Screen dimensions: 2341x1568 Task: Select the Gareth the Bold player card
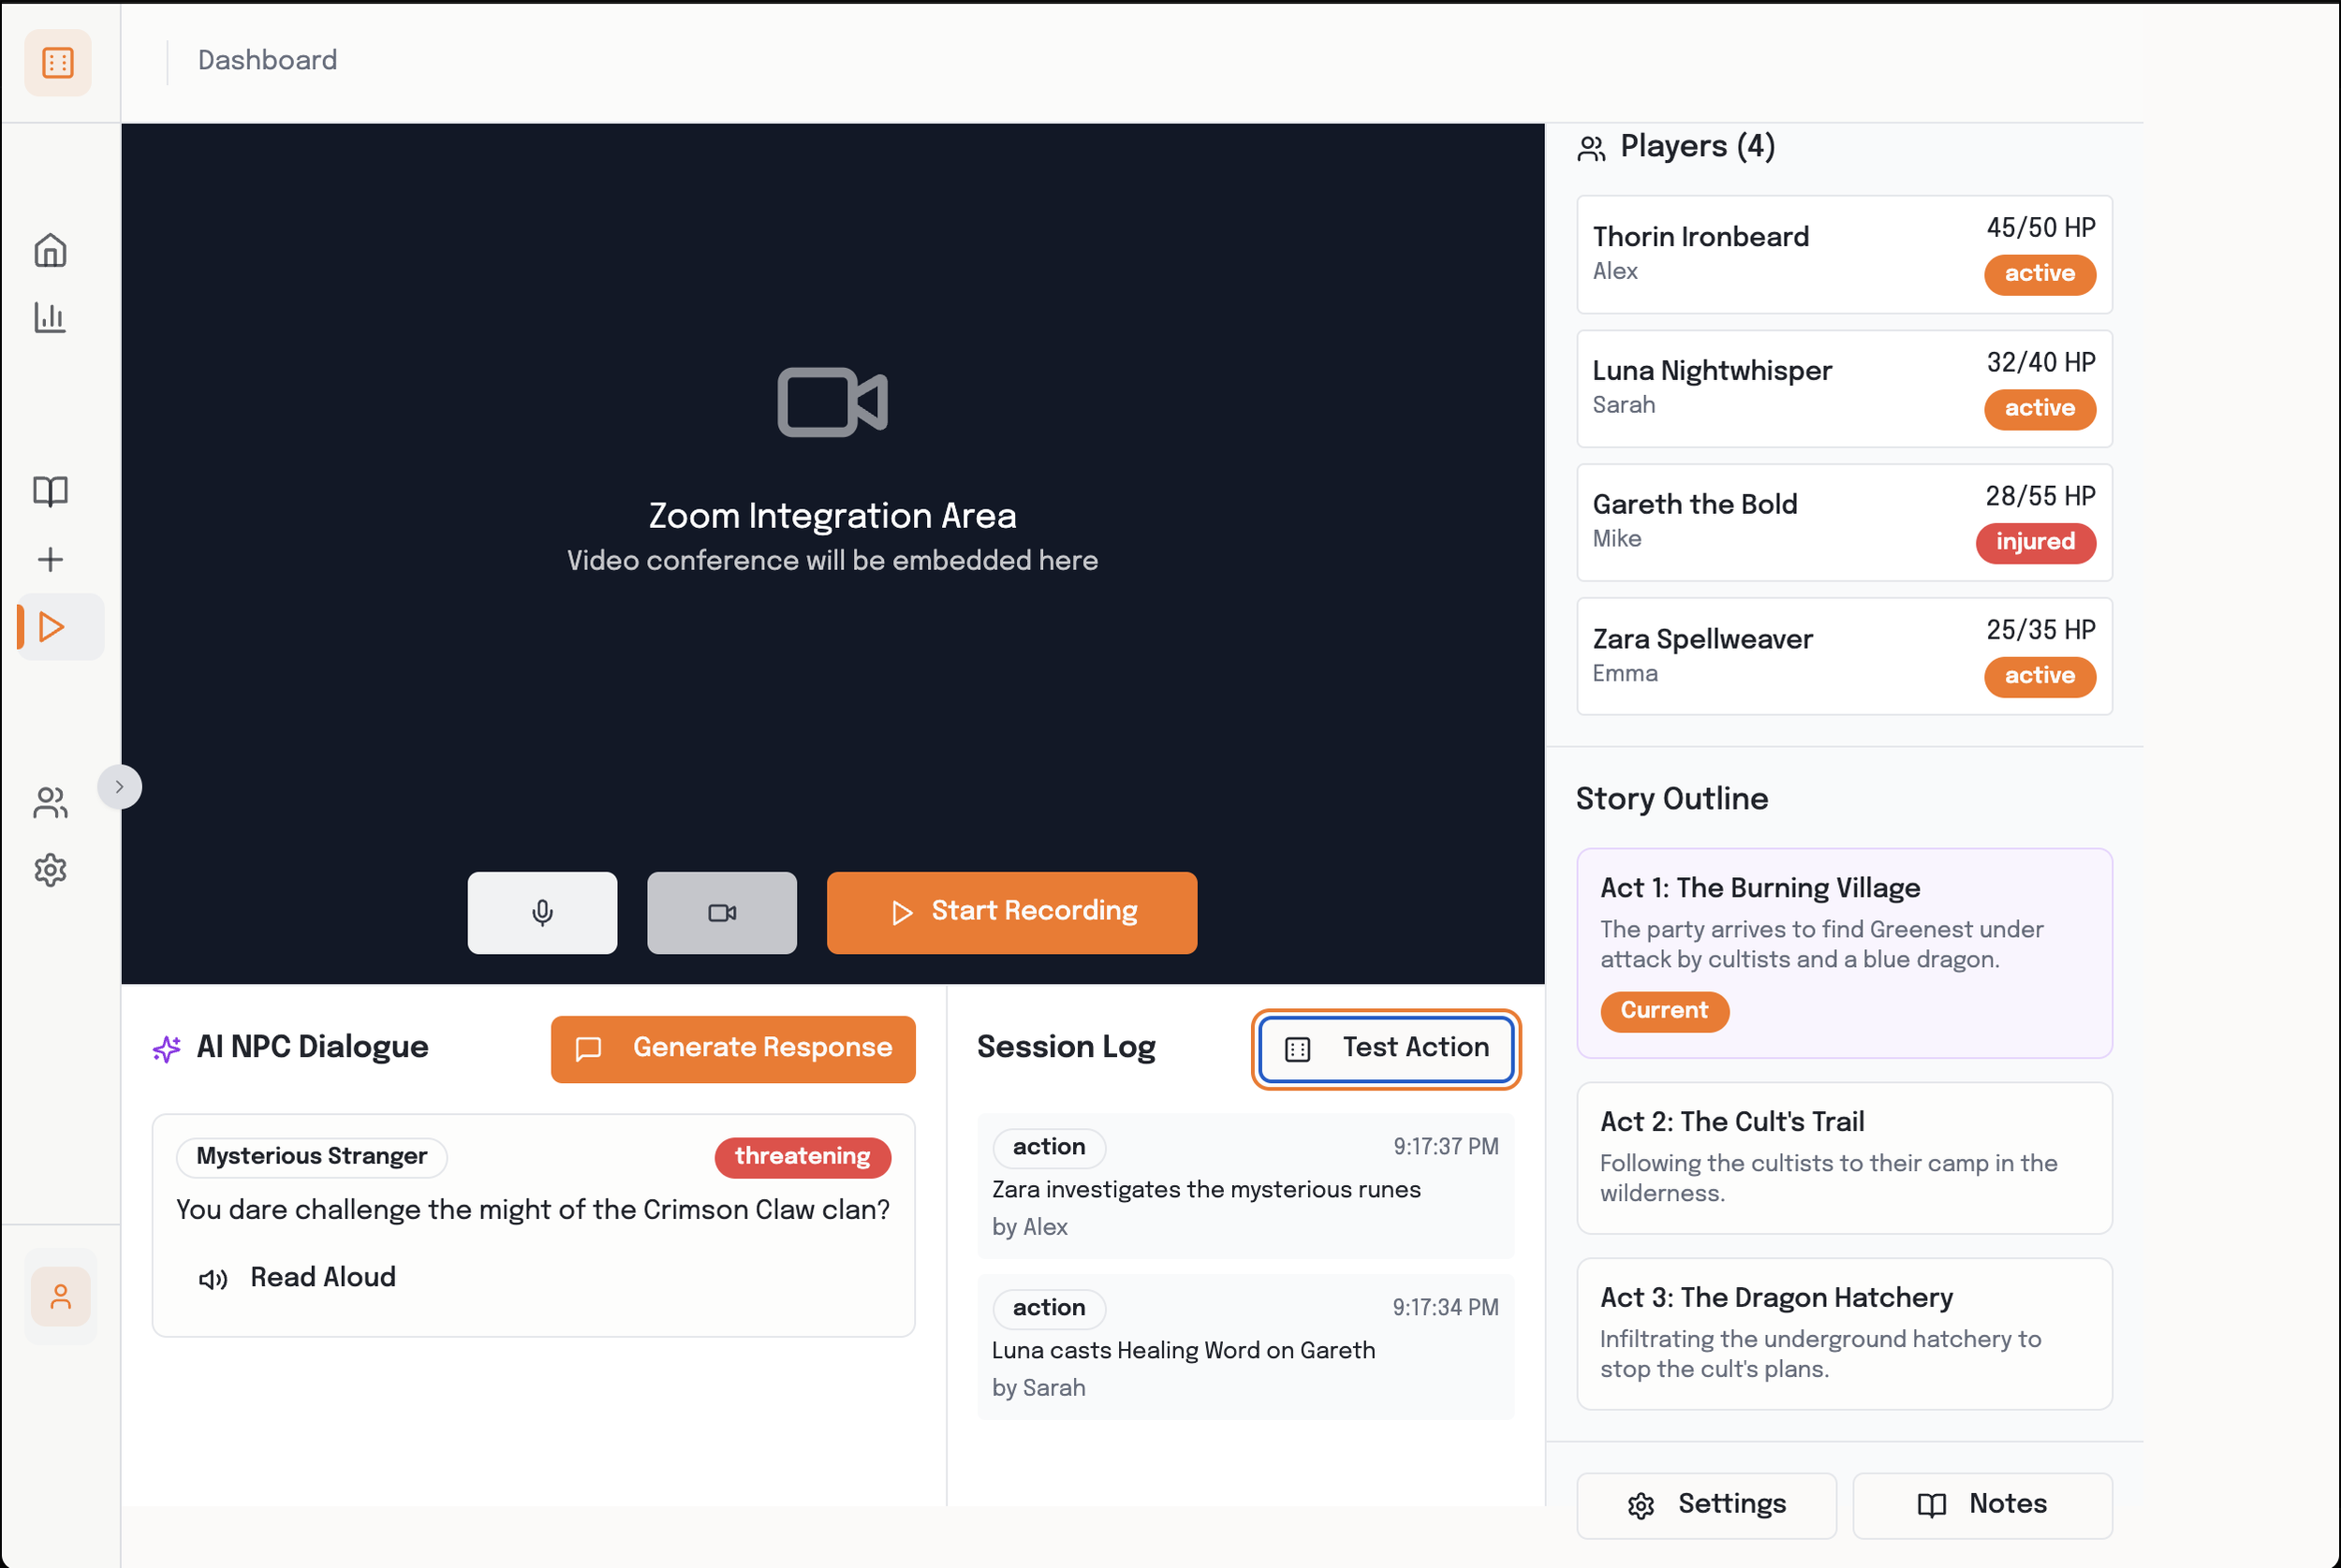[x=1843, y=521]
